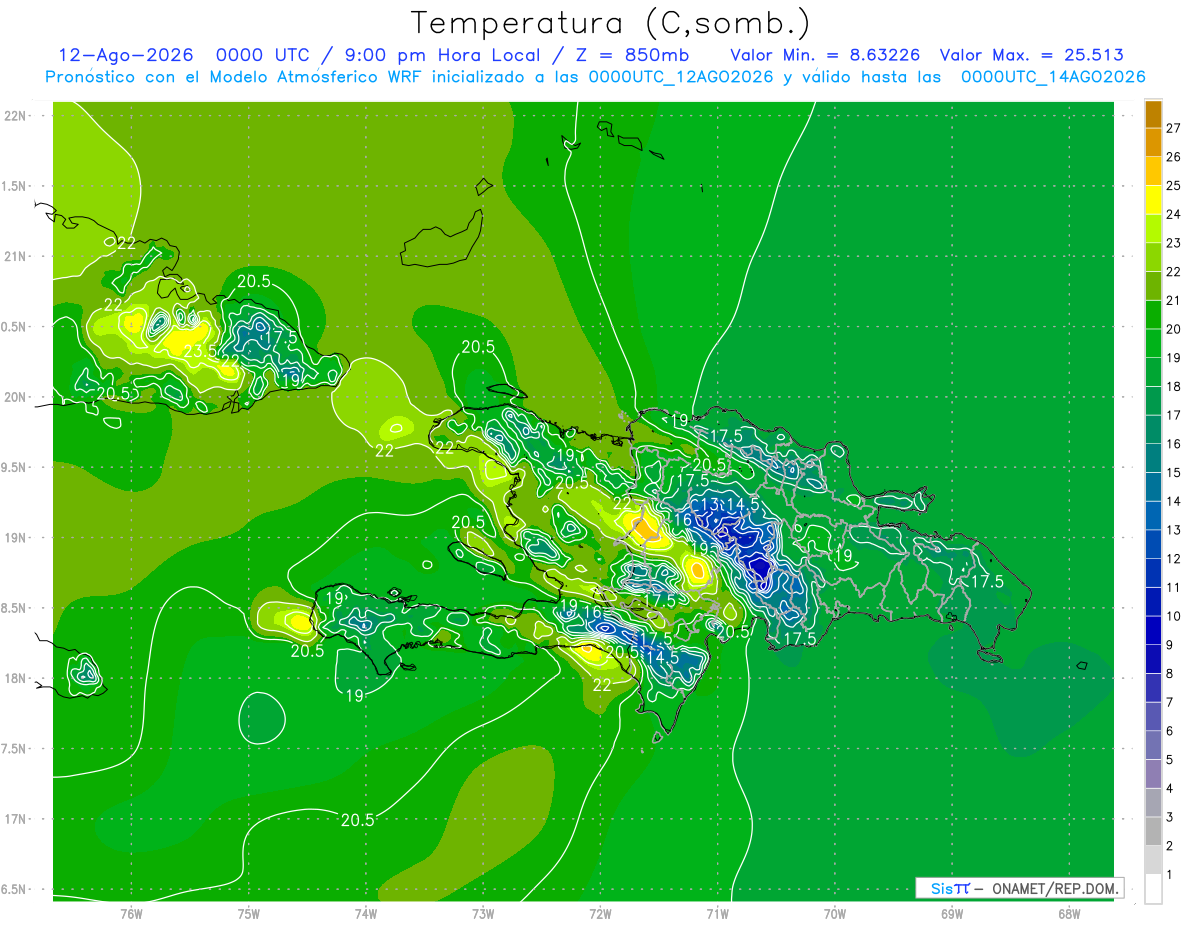The image size is (1200, 927).
Task: Click the "Valor Min. = 8.63226" readout
Action: 825,55
